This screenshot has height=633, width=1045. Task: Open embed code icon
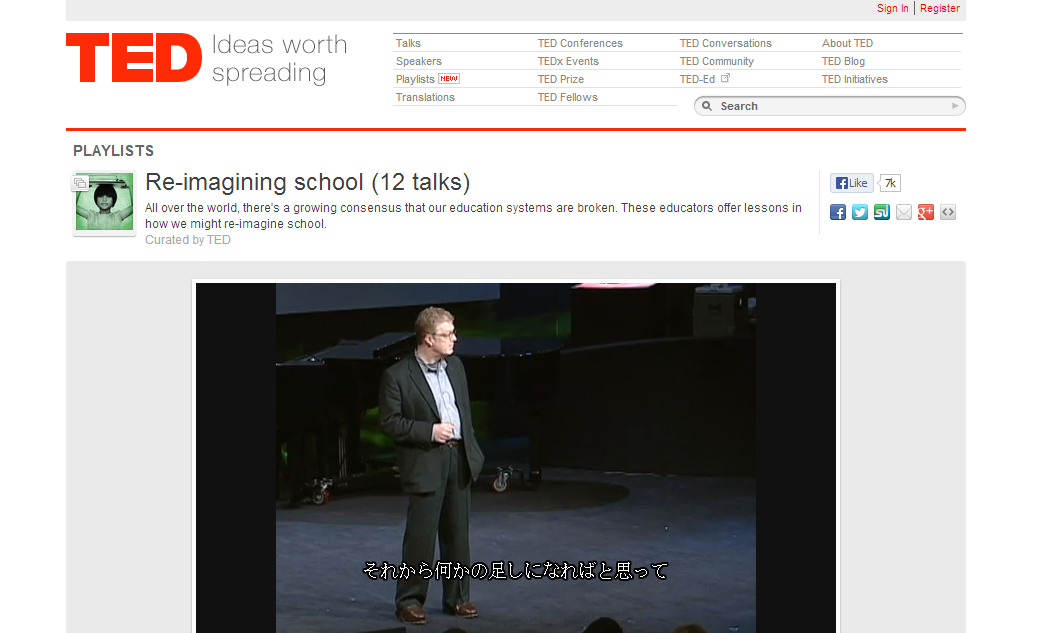948,213
